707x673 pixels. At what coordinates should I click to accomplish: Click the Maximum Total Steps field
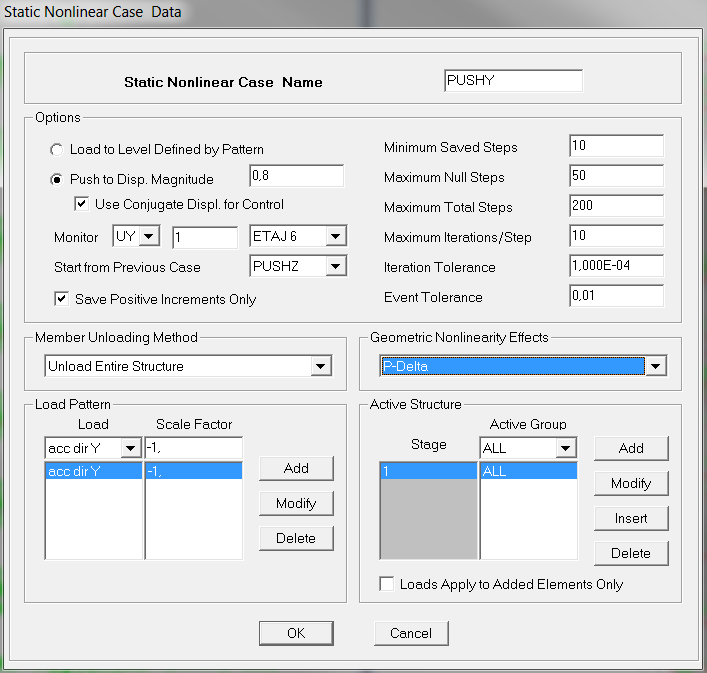(616, 206)
